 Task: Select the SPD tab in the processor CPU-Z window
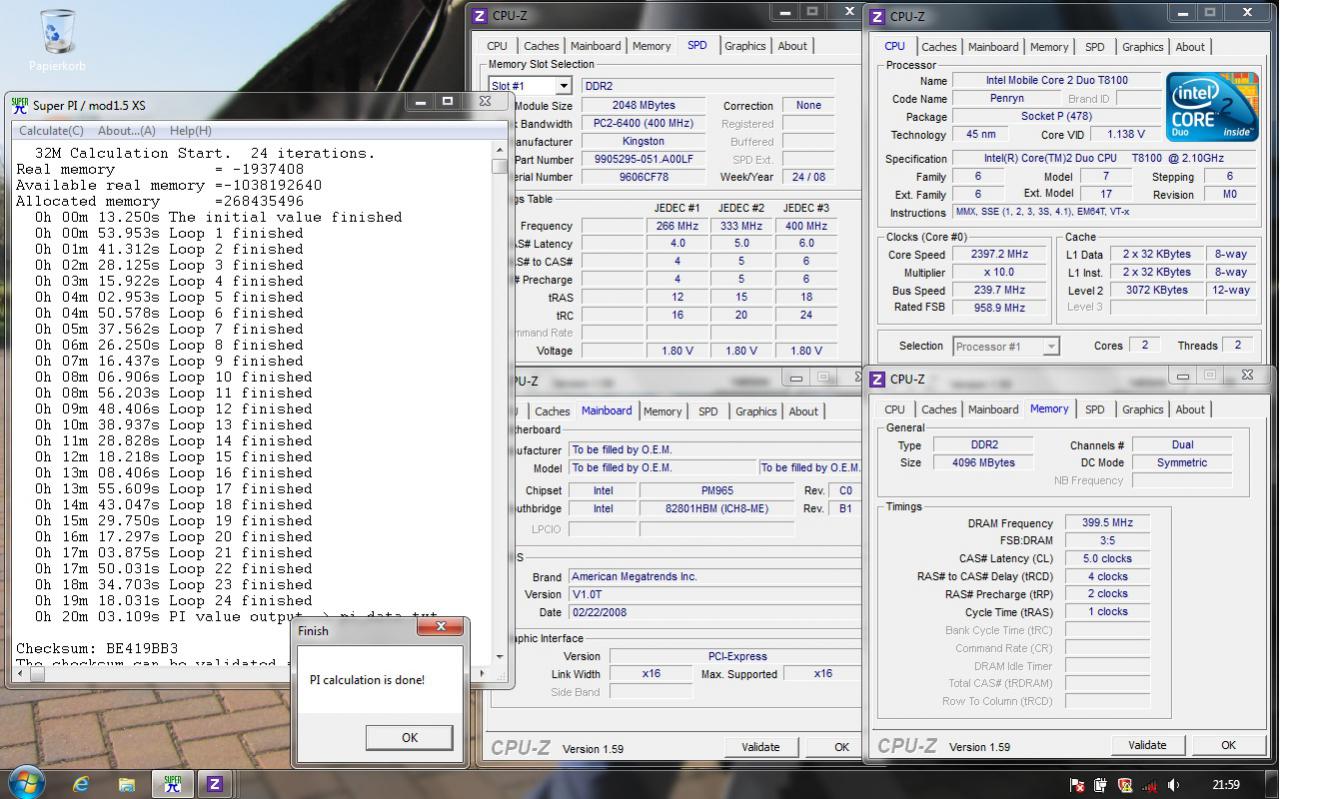(x=1095, y=47)
